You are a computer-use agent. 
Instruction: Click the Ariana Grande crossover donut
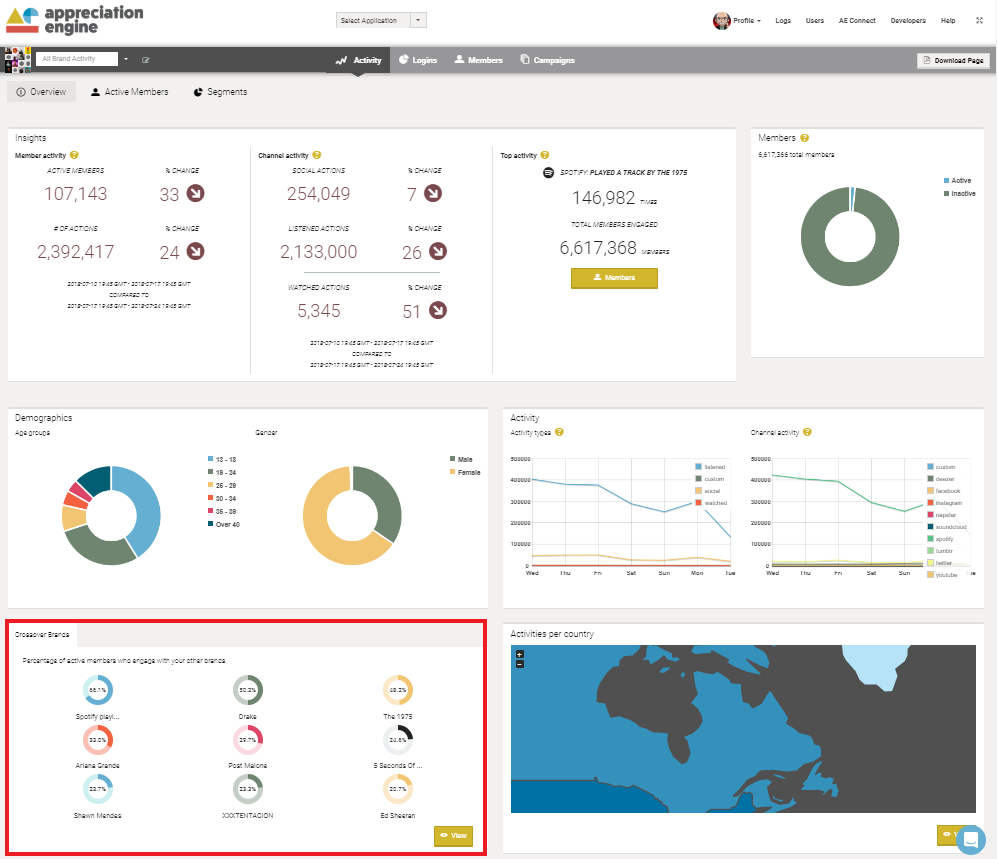pyautogui.click(x=98, y=739)
